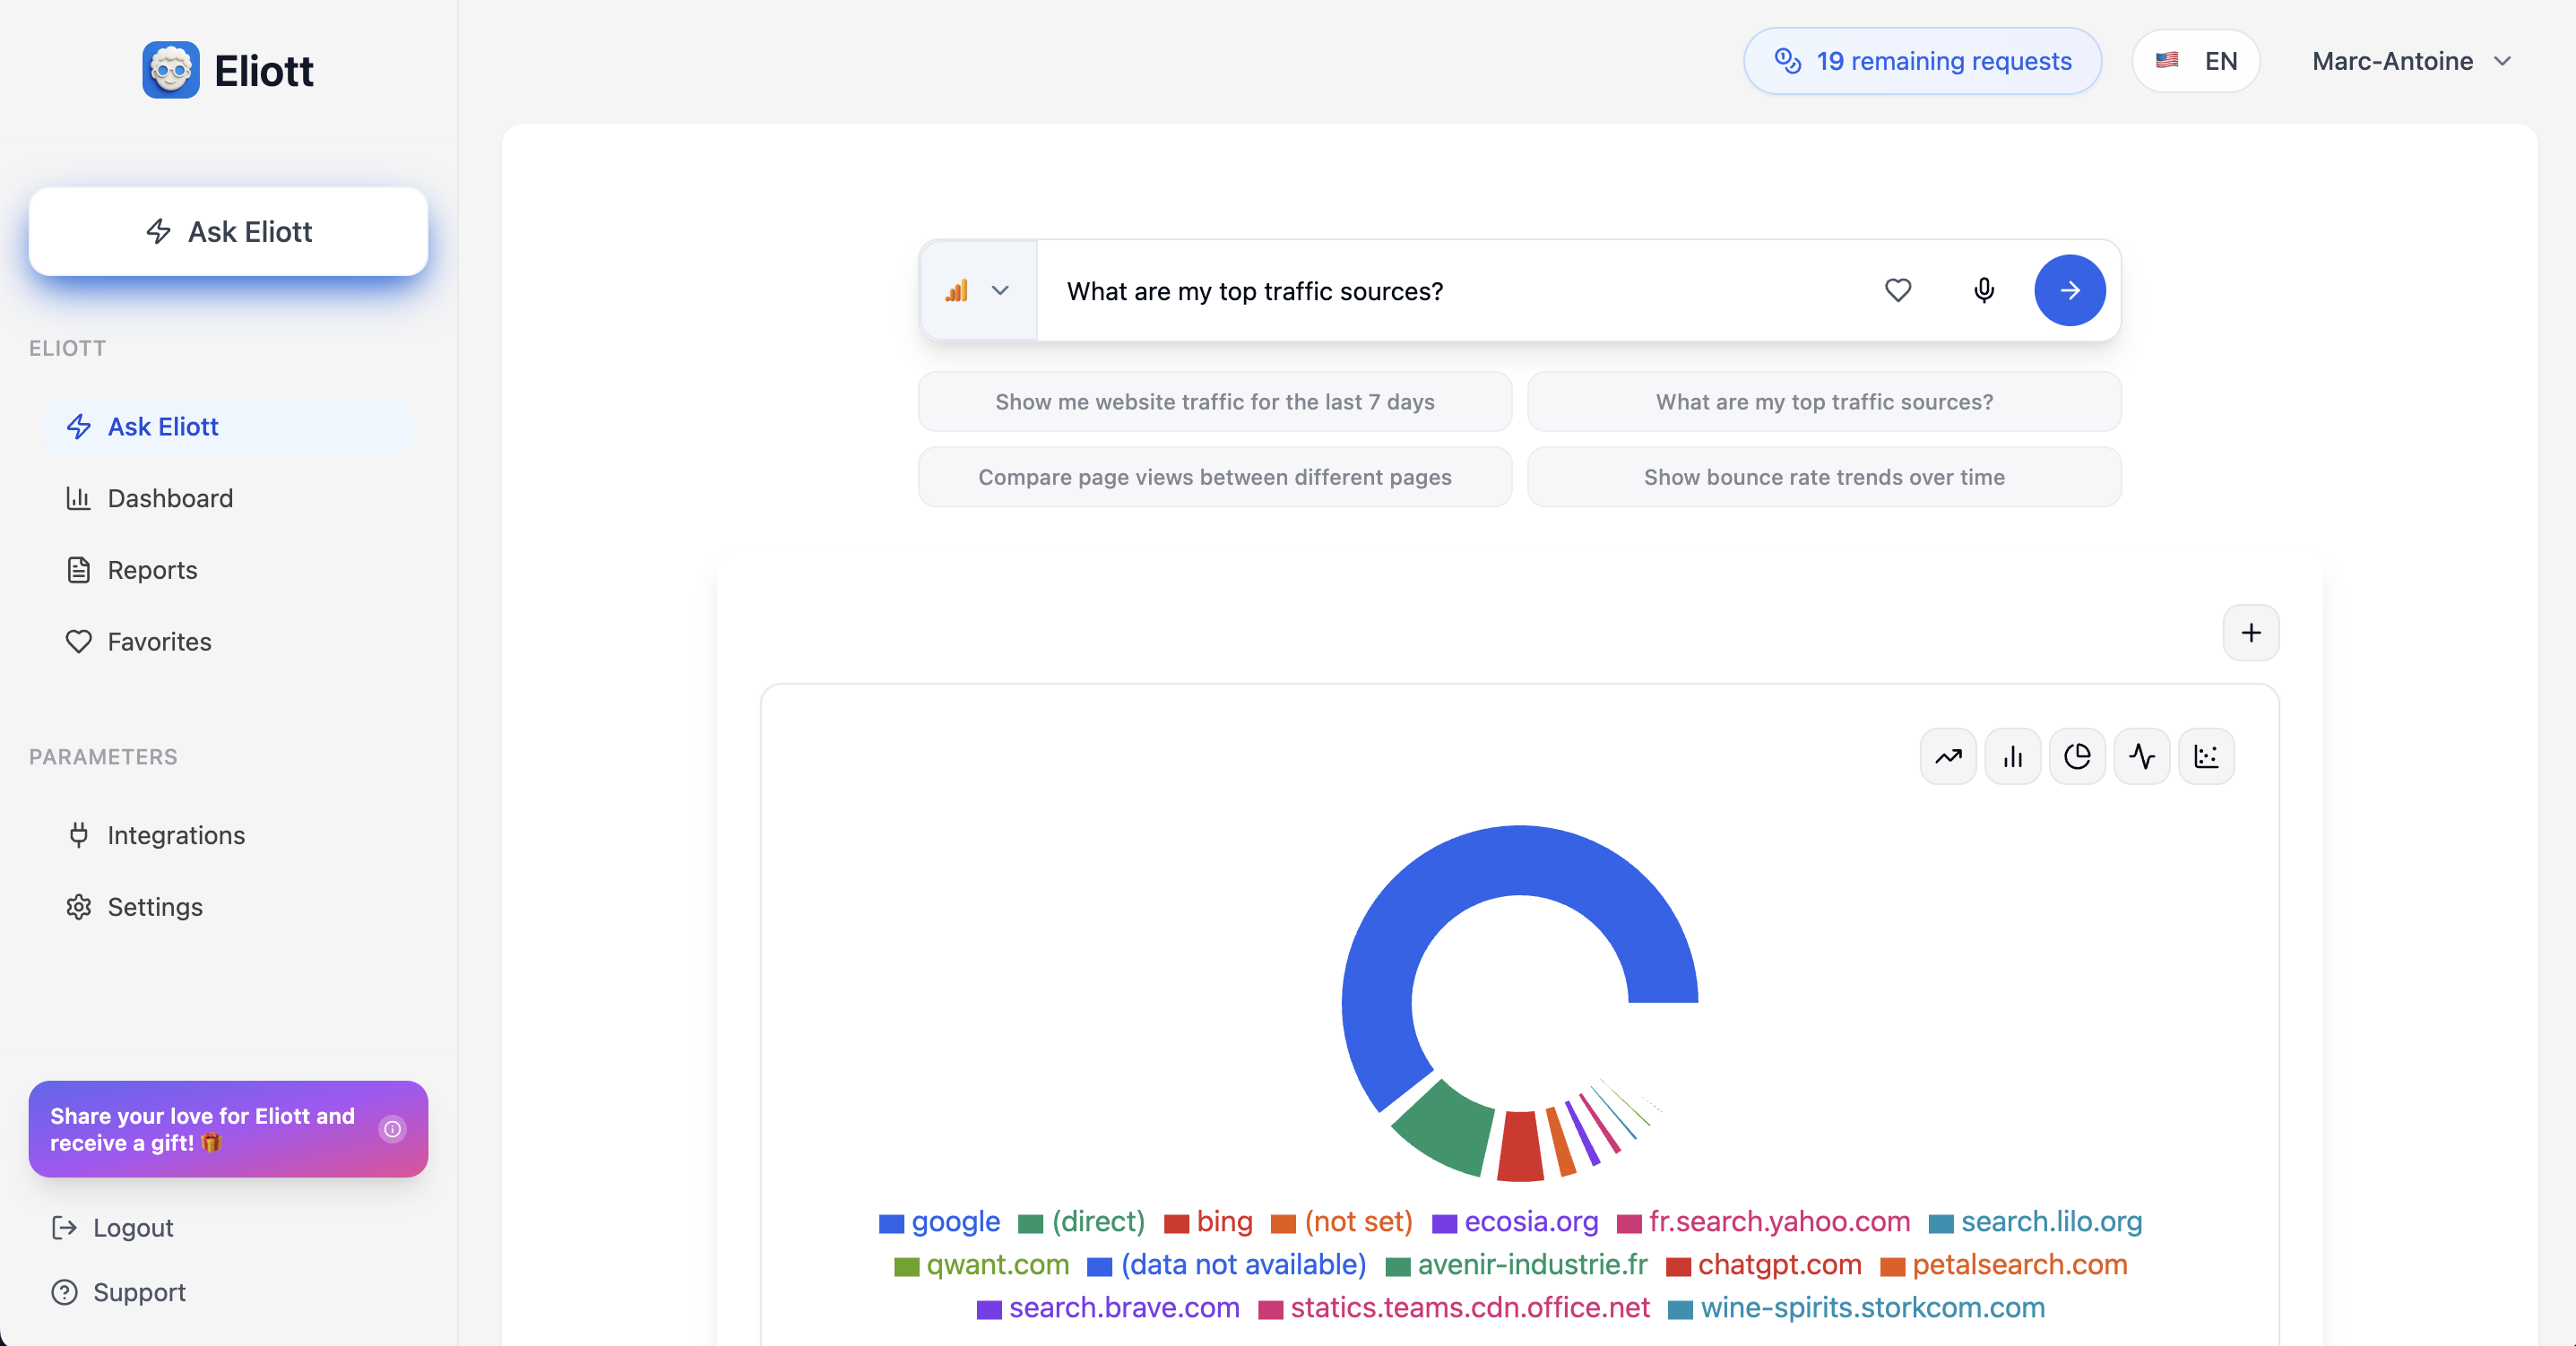Click the plus button above the chart
The height and width of the screenshot is (1346, 2576).
point(2250,632)
